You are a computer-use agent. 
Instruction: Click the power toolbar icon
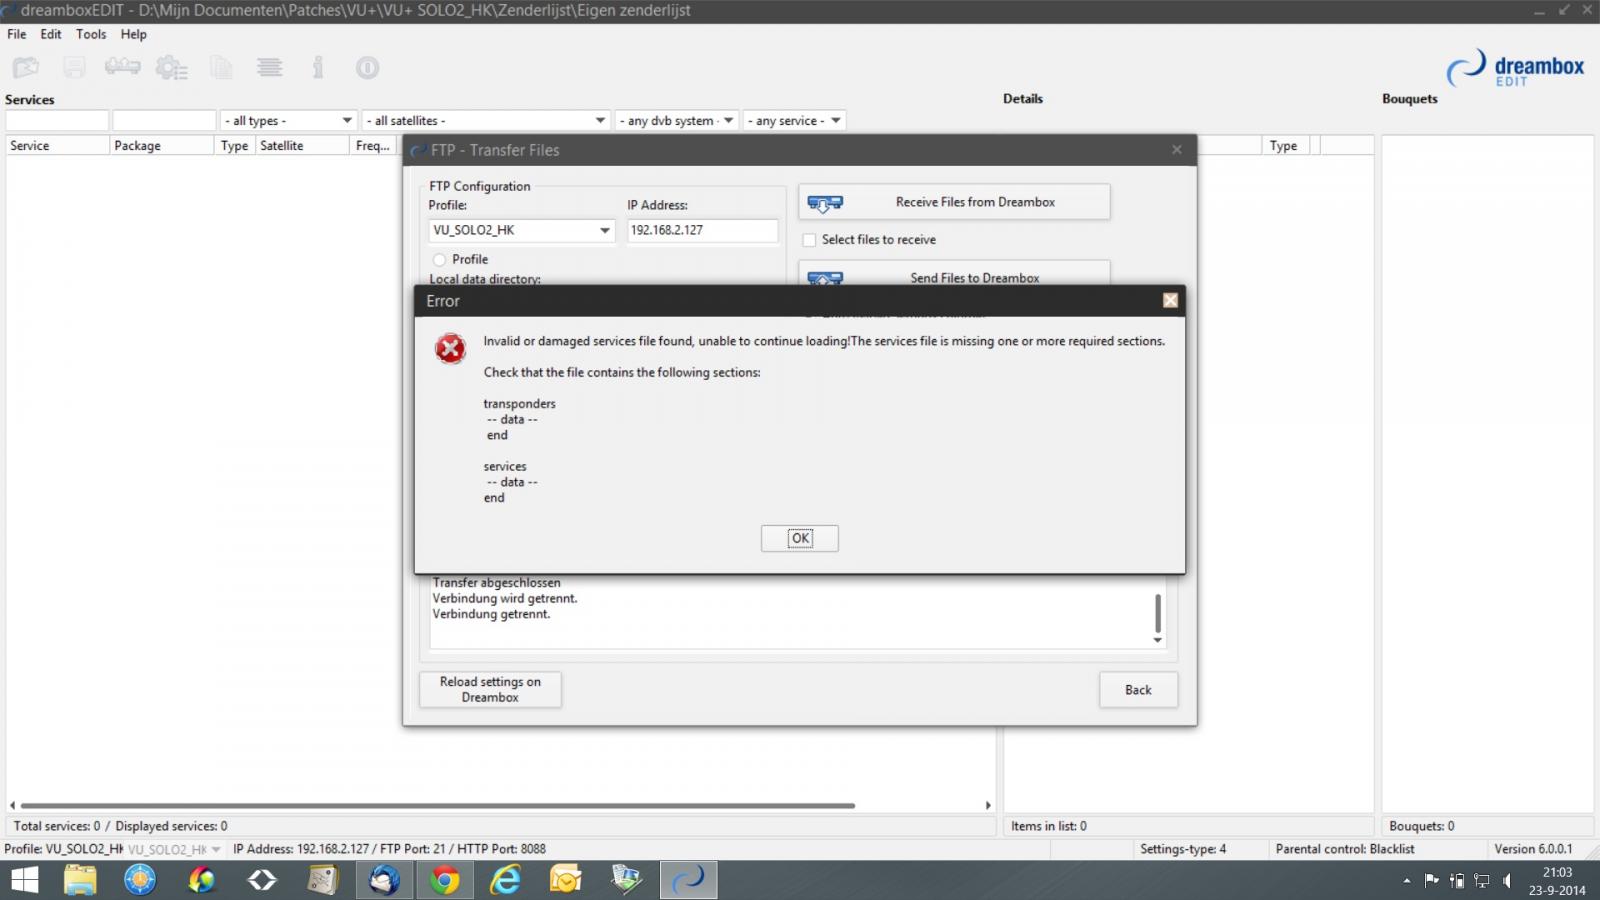pos(367,68)
